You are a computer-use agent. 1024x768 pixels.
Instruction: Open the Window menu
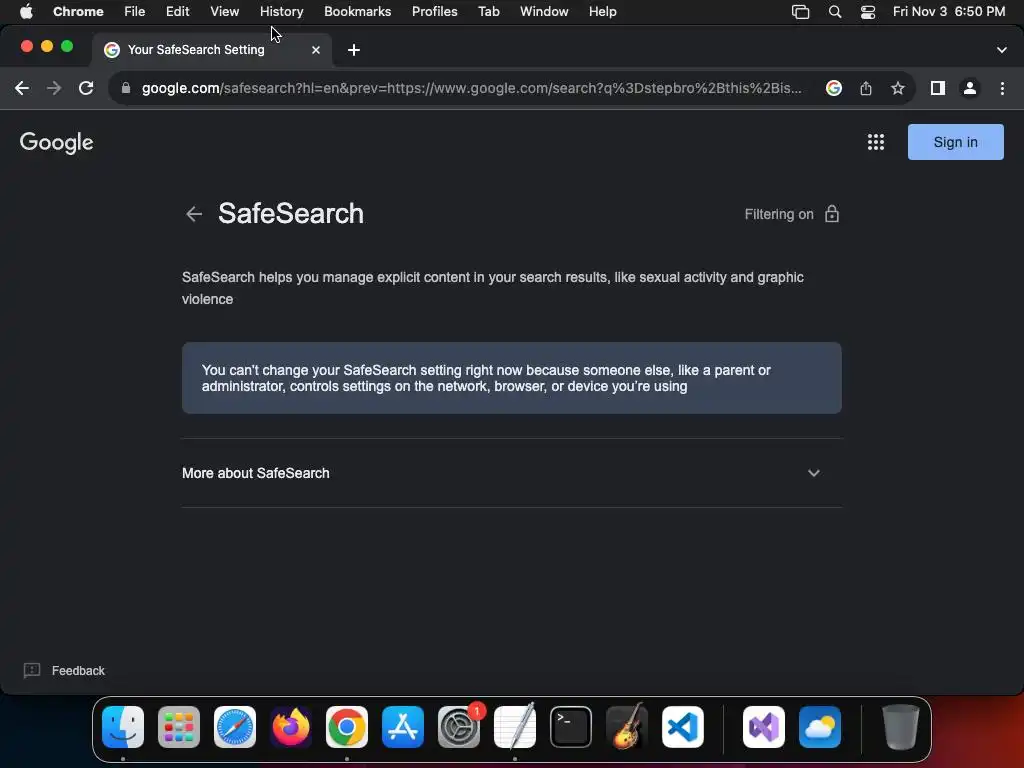[x=544, y=12]
